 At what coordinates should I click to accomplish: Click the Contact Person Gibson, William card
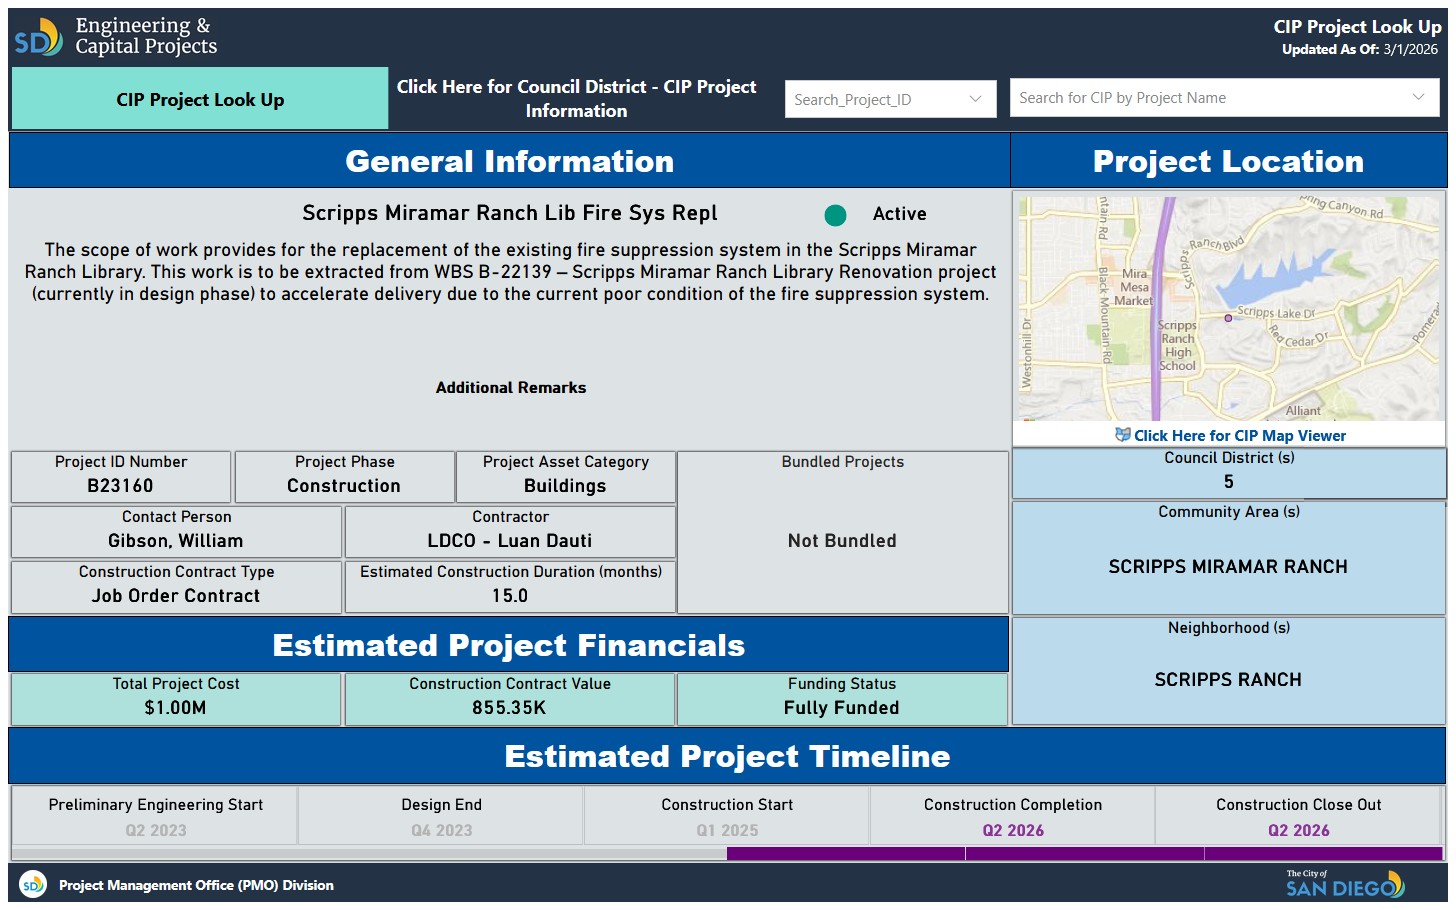click(176, 531)
